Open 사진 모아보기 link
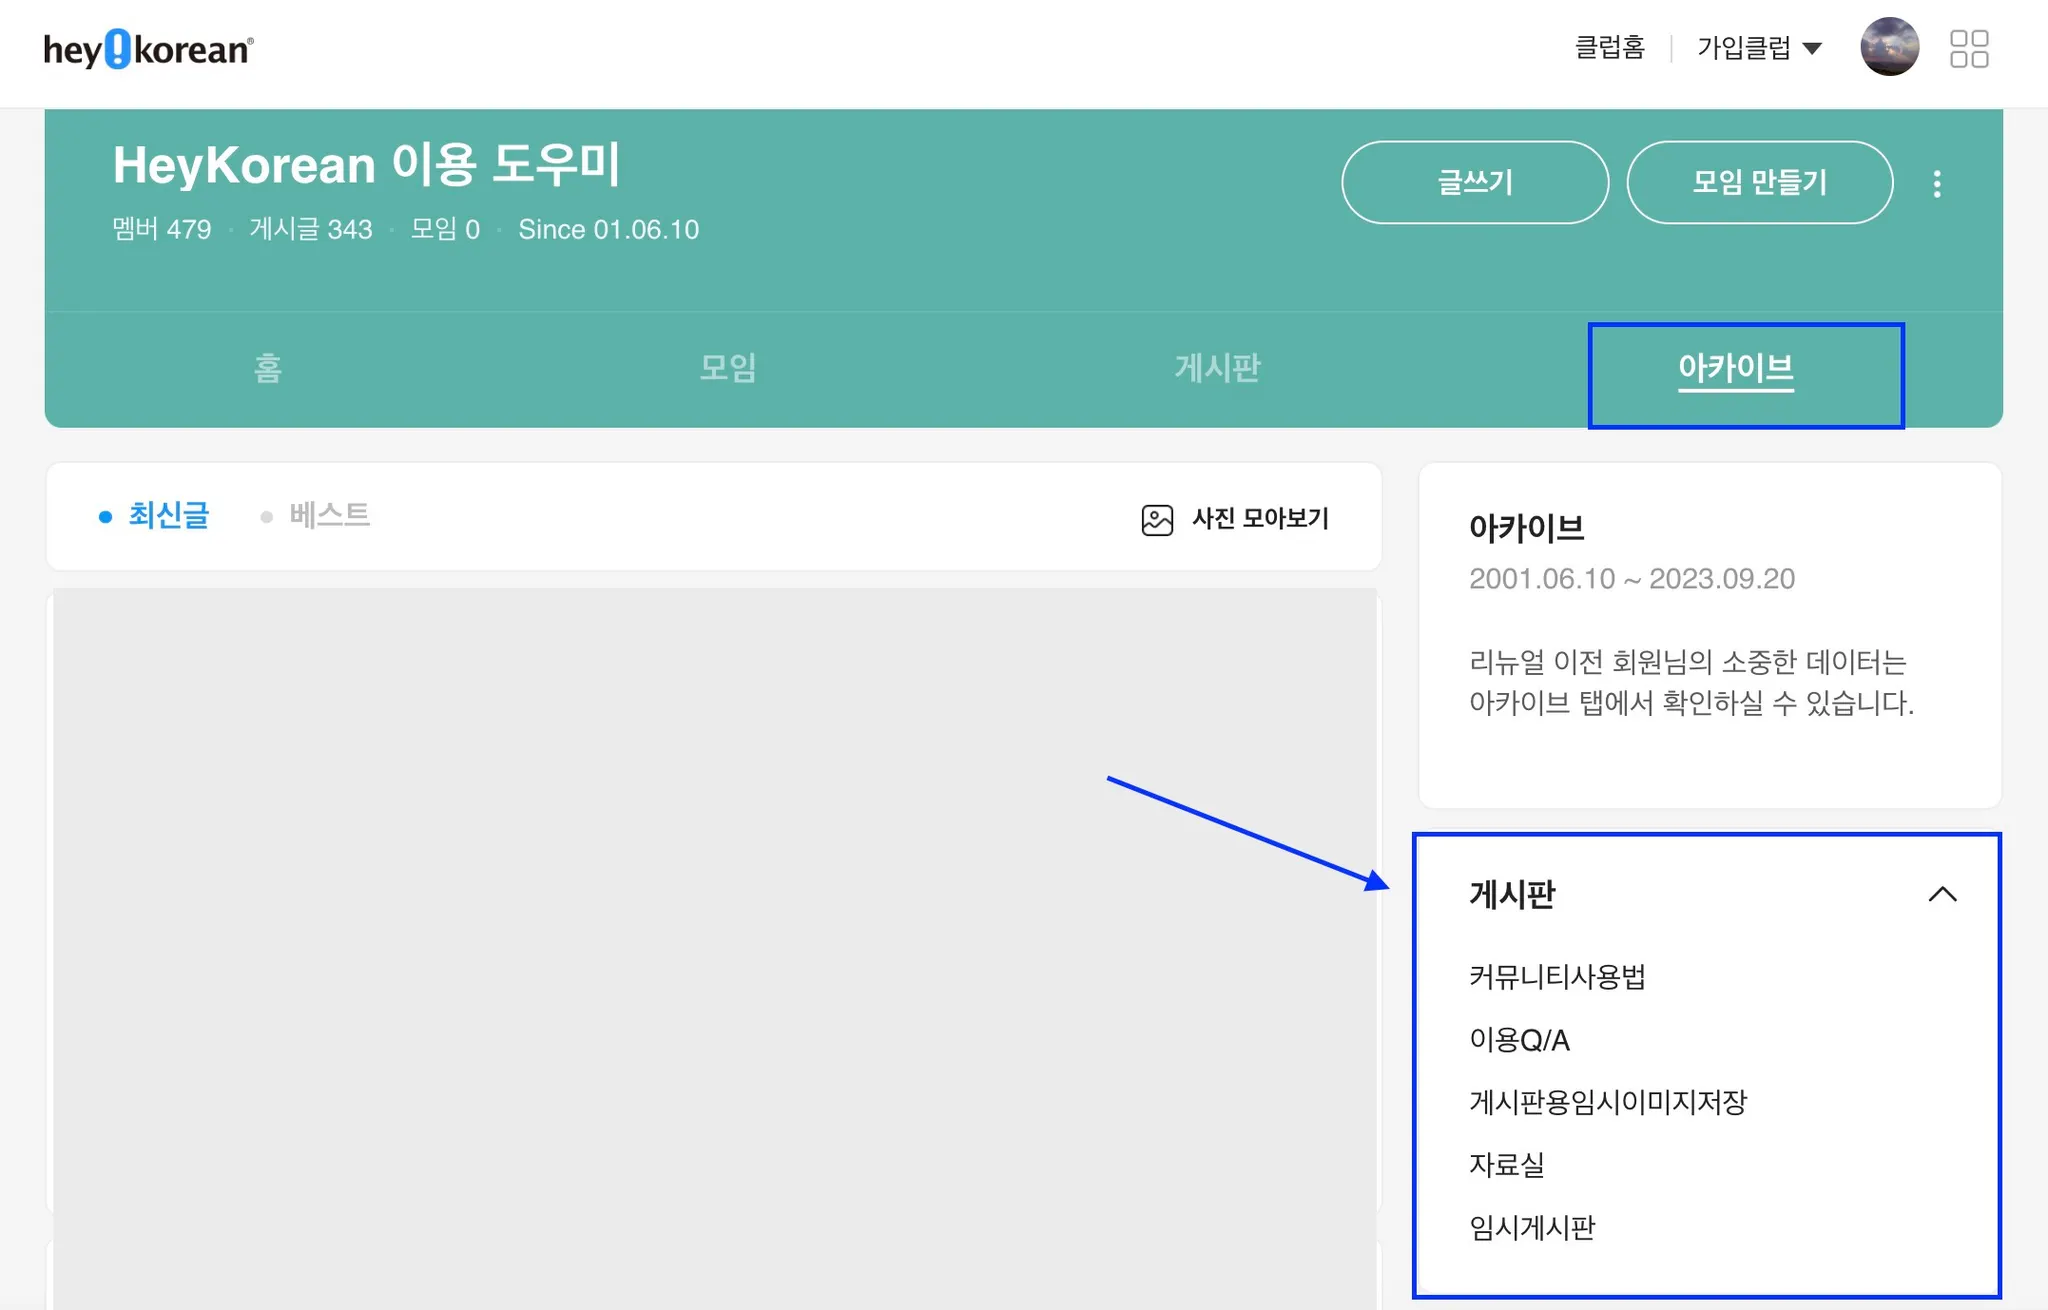Image resolution: width=2048 pixels, height=1310 pixels. click(1260, 519)
